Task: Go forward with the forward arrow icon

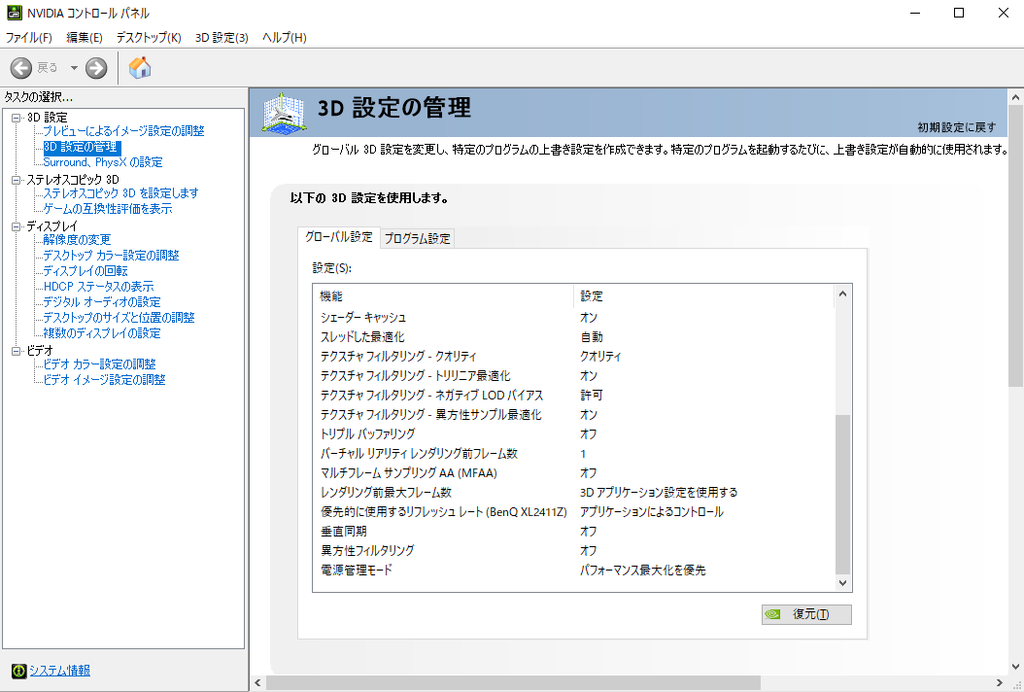Action: [x=96, y=67]
